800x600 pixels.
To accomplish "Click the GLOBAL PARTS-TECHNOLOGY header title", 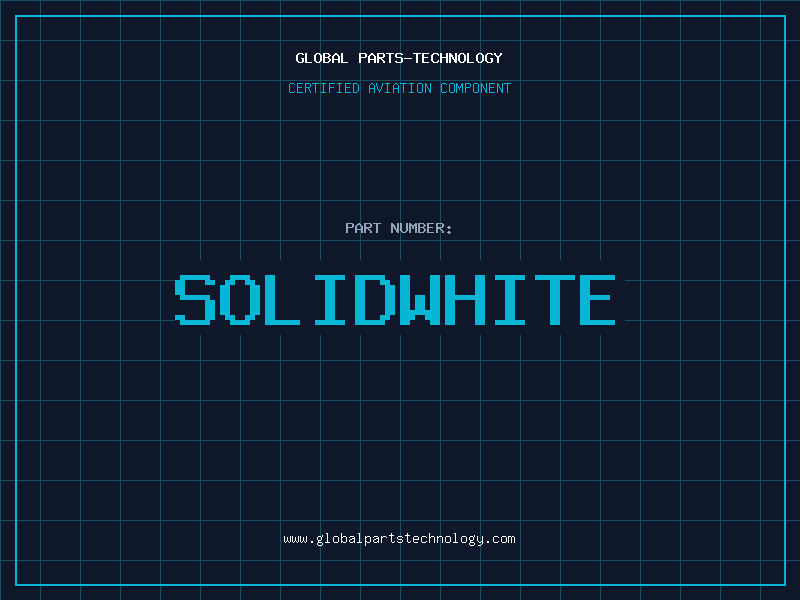I will [399, 58].
